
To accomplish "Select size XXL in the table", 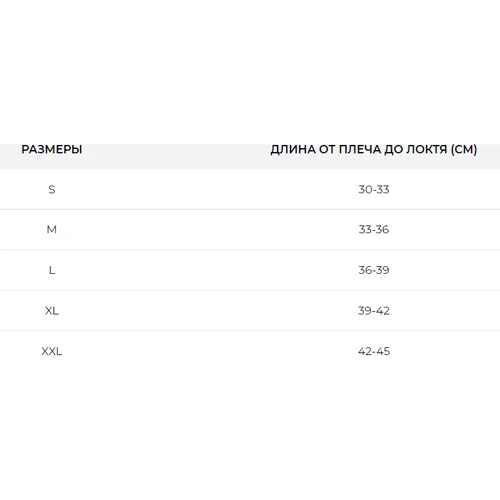I will [x=52, y=351].
